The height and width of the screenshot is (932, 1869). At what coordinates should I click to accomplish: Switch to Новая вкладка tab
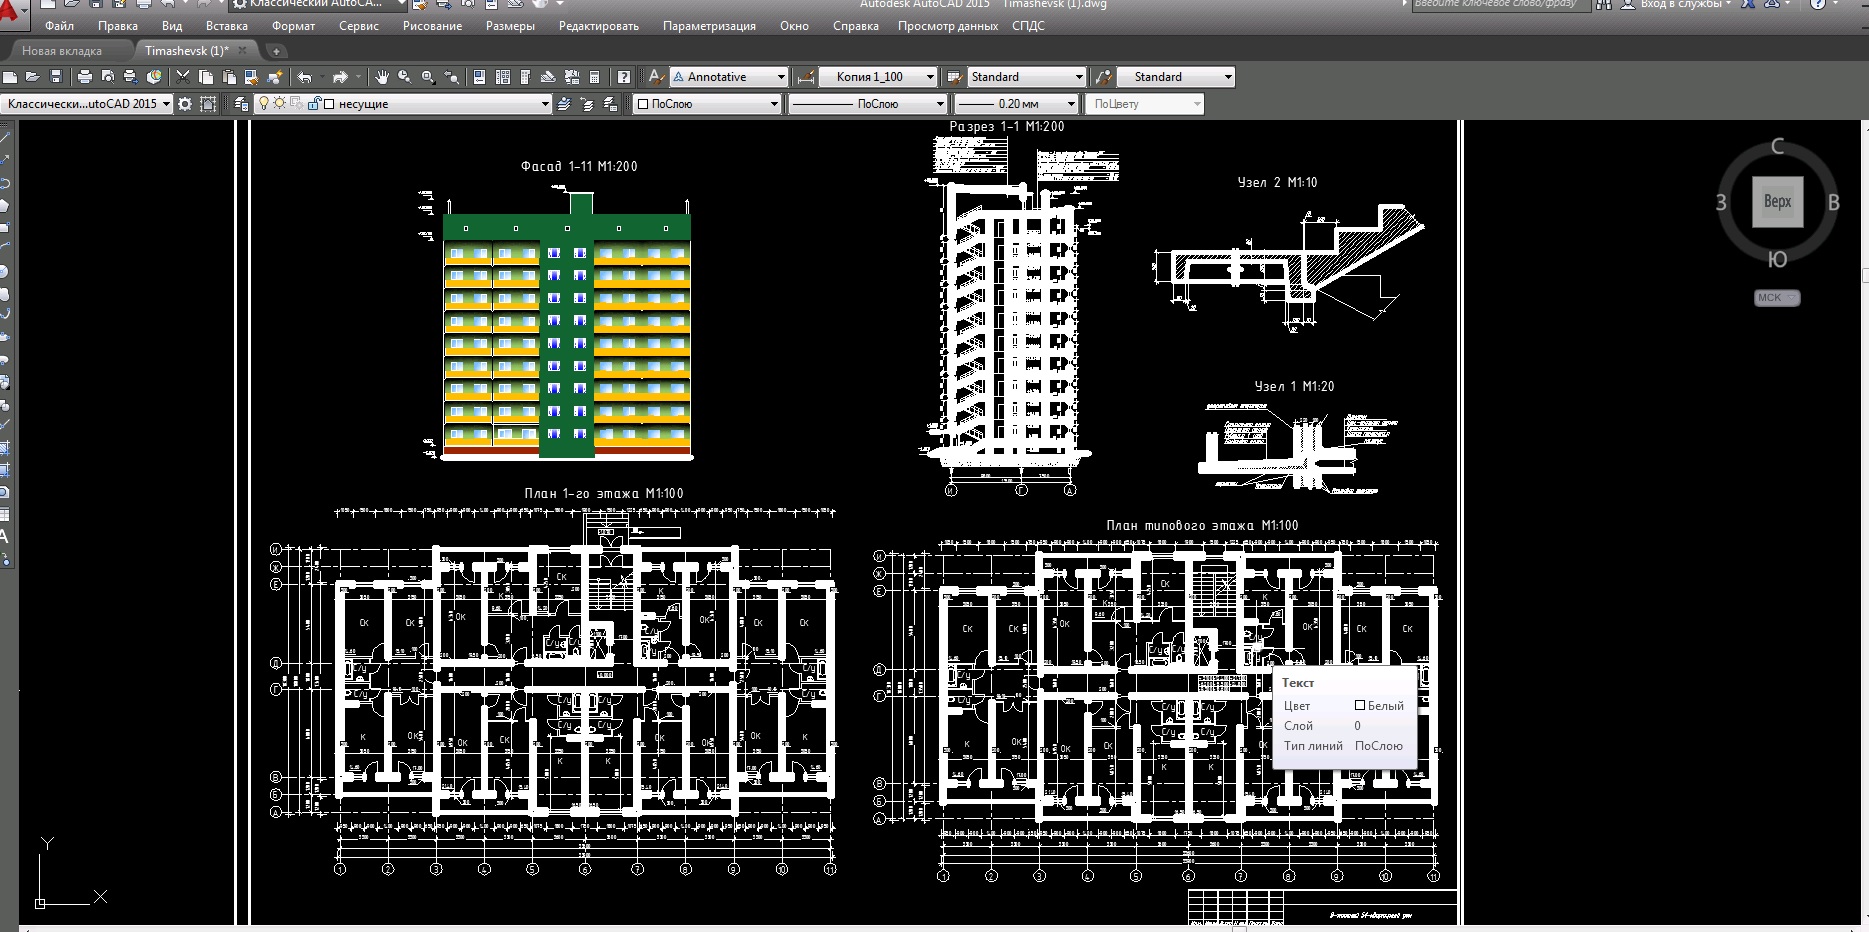62,51
